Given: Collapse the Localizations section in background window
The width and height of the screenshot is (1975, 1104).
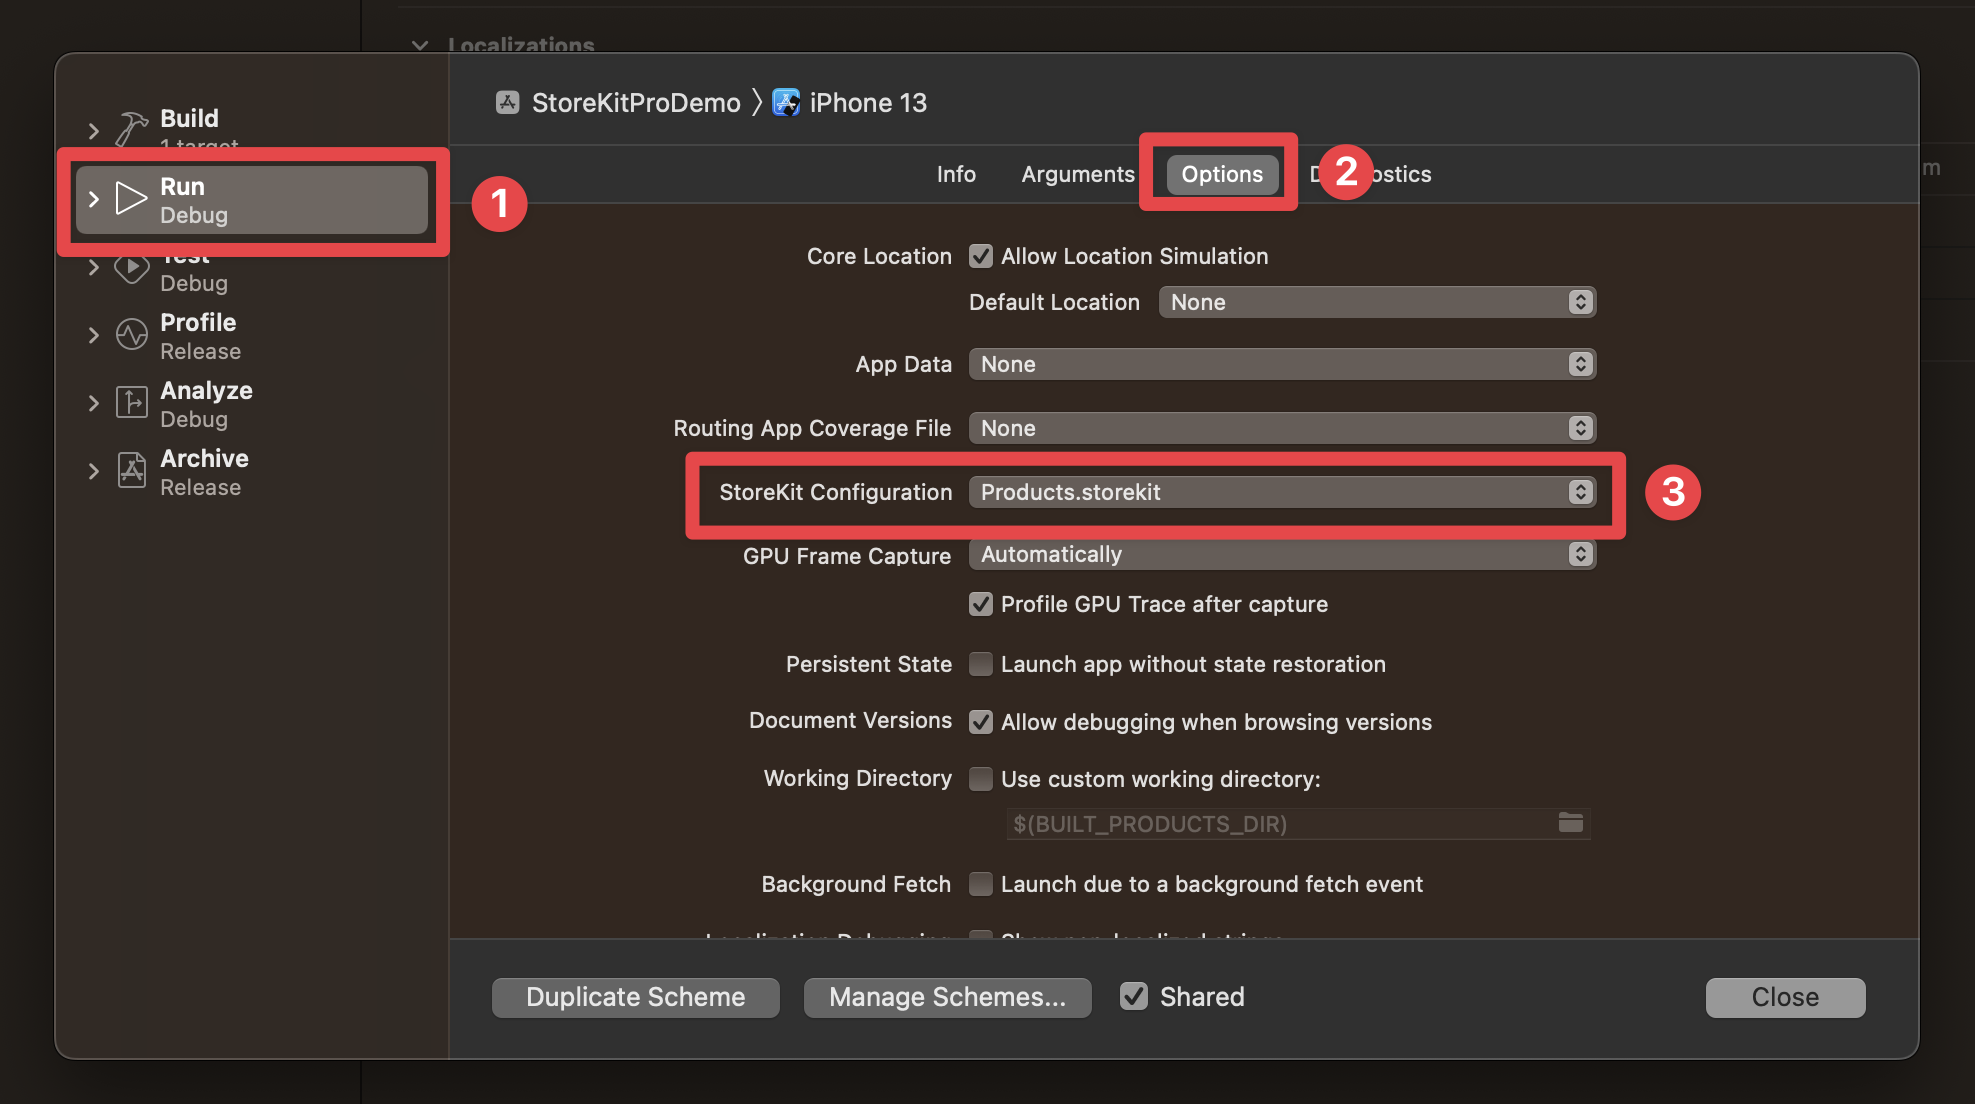Looking at the screenshot, I should [x=420, y=45].
